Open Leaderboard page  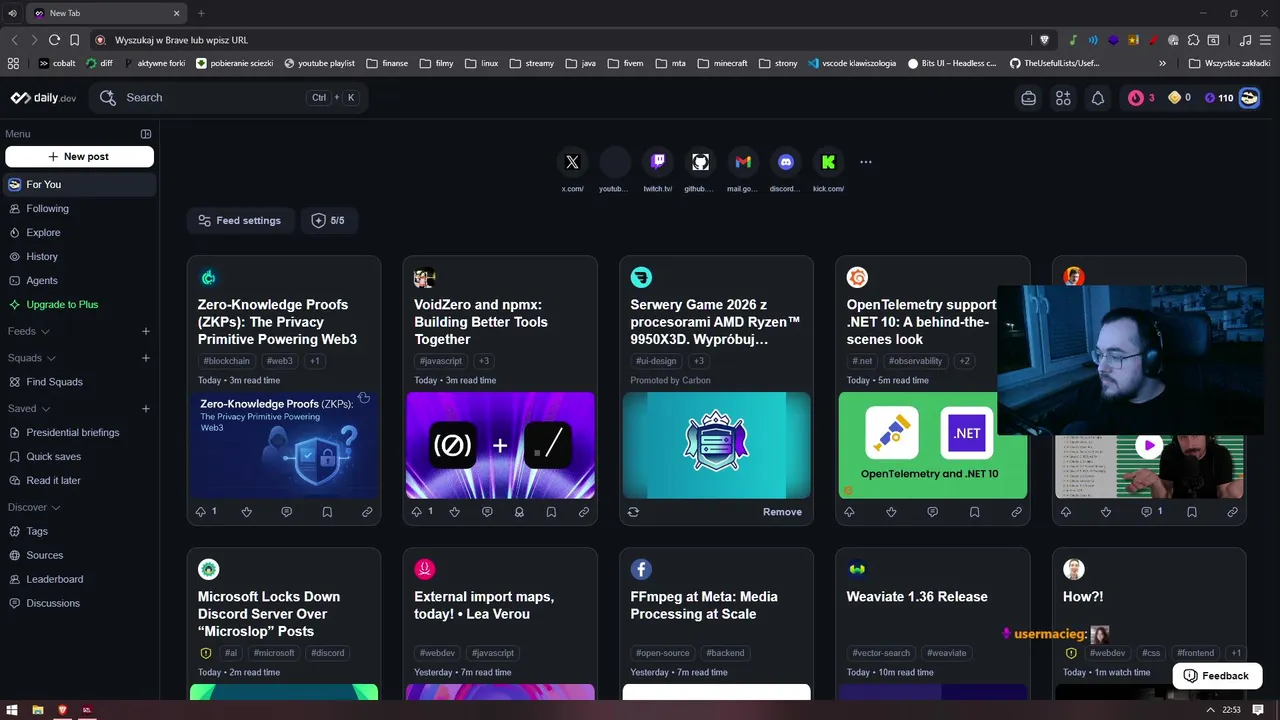click(79, 579)
